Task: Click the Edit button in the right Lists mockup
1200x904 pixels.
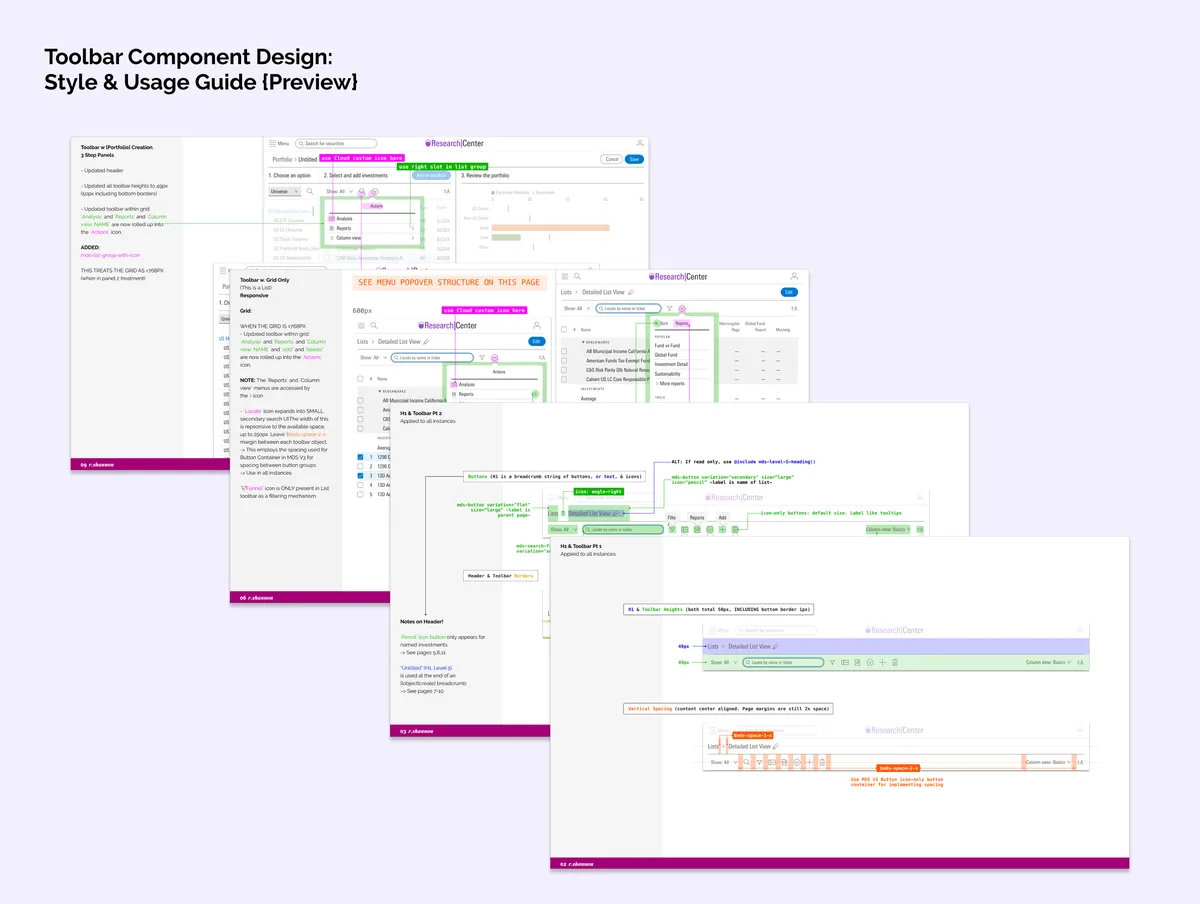Action: (x=789, y=292)
